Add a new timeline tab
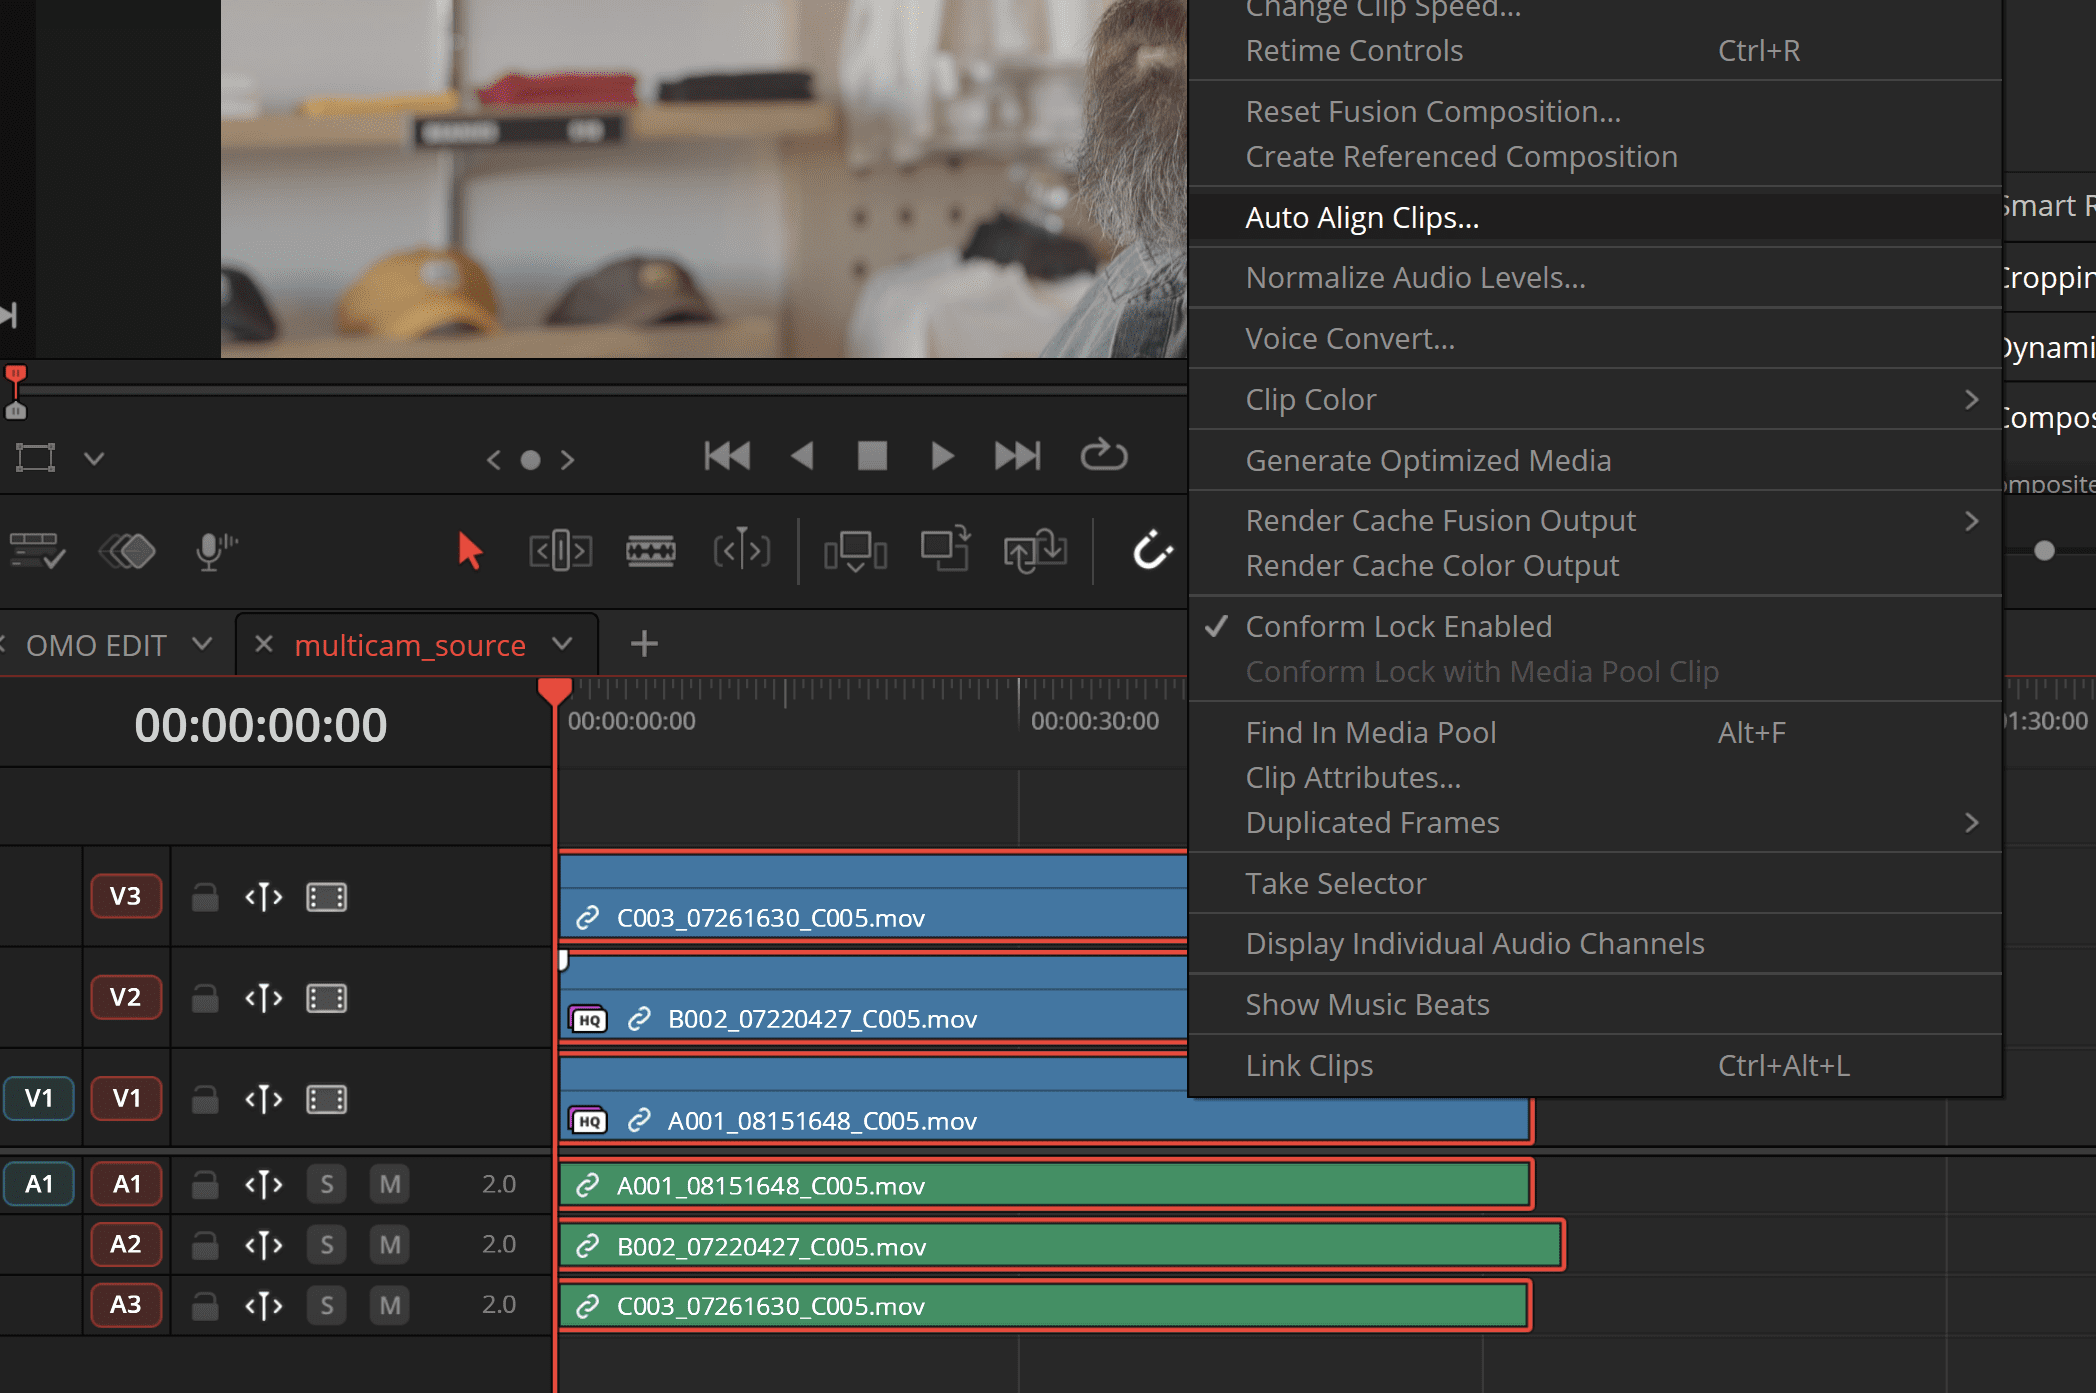Image resolution: width=2096 pixels, height=1393 pixels. [644, 644]
